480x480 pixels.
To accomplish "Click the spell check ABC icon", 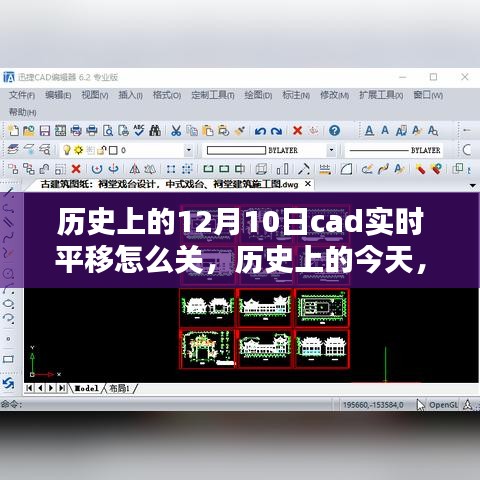I will (139, 130).
